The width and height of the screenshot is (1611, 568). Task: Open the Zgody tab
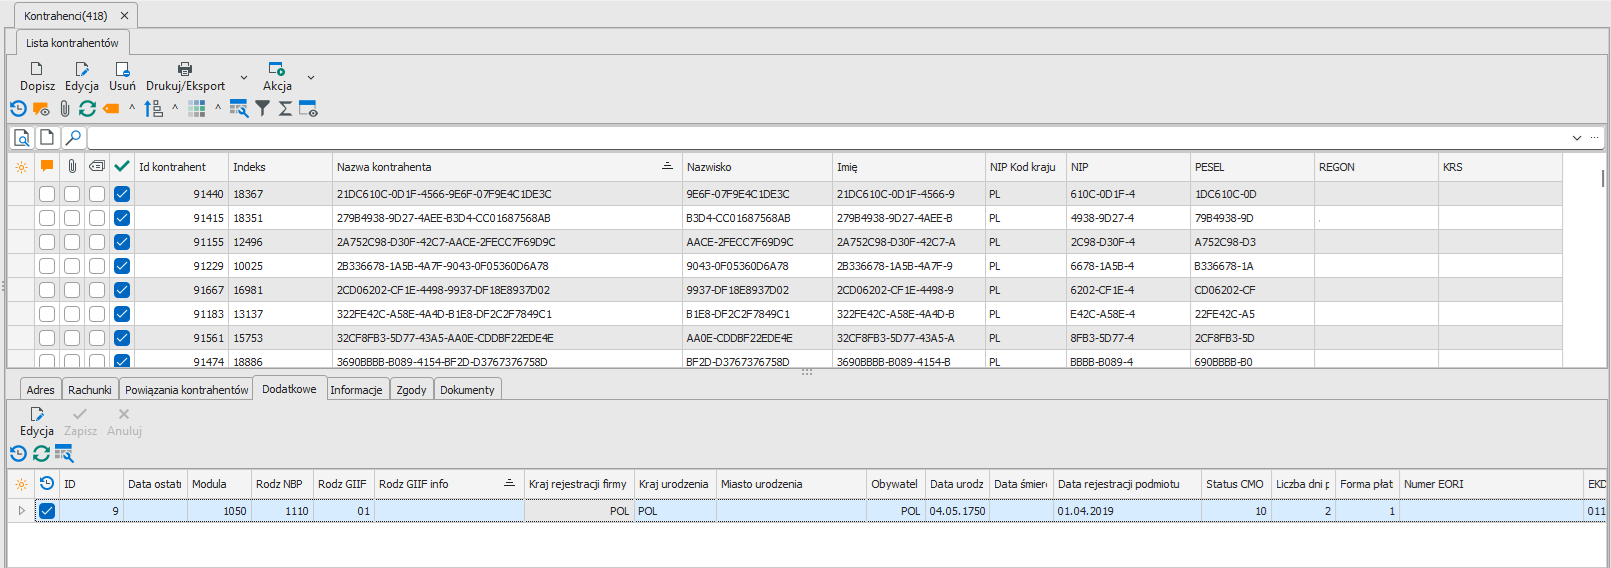pos(411,390)
